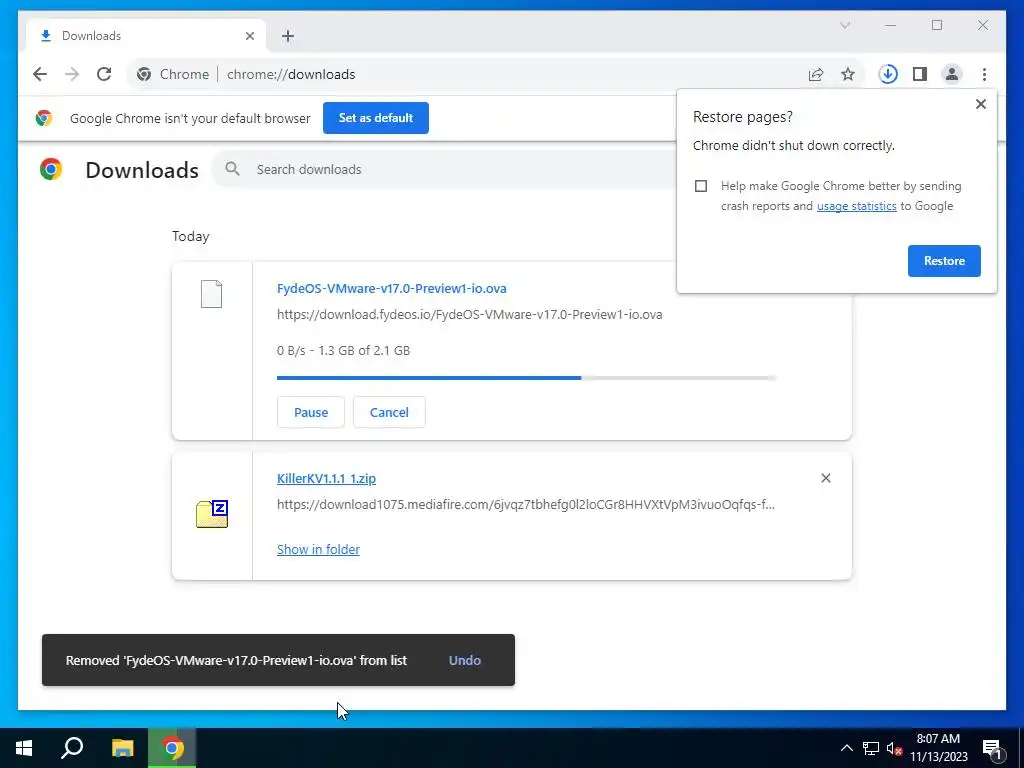Screen dimensions: 1024x768
Task: Open taskbar search
Action: point(72,748)
